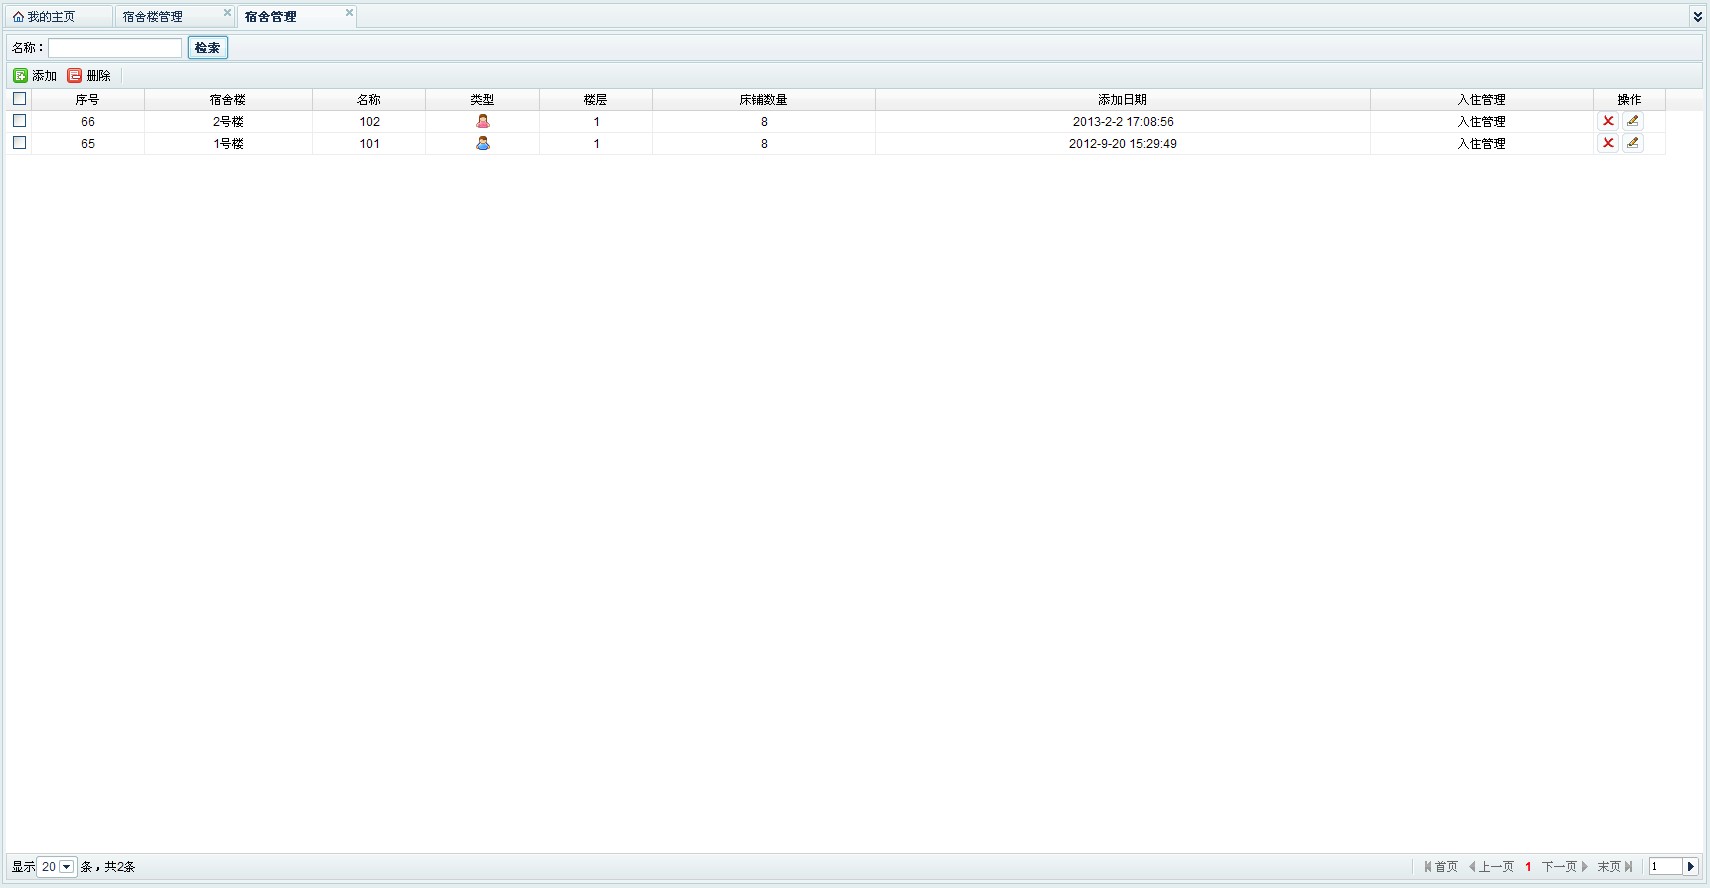The width and height of the screenshot is (1710, 888).
Task: Open 入住管理 for dormitory 102
Action: (1481, 122)
